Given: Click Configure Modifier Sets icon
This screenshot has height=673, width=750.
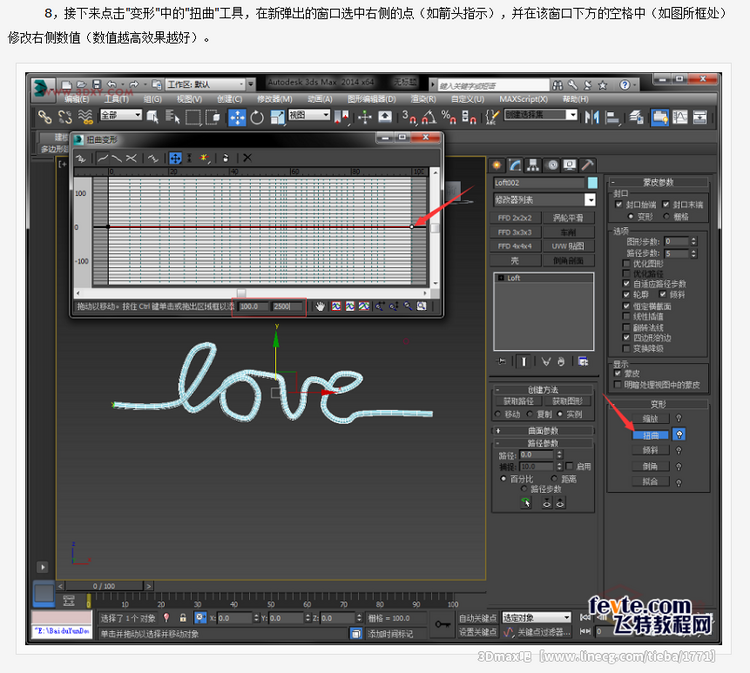Looking at the screenshot, I should [x=583, y=362].
